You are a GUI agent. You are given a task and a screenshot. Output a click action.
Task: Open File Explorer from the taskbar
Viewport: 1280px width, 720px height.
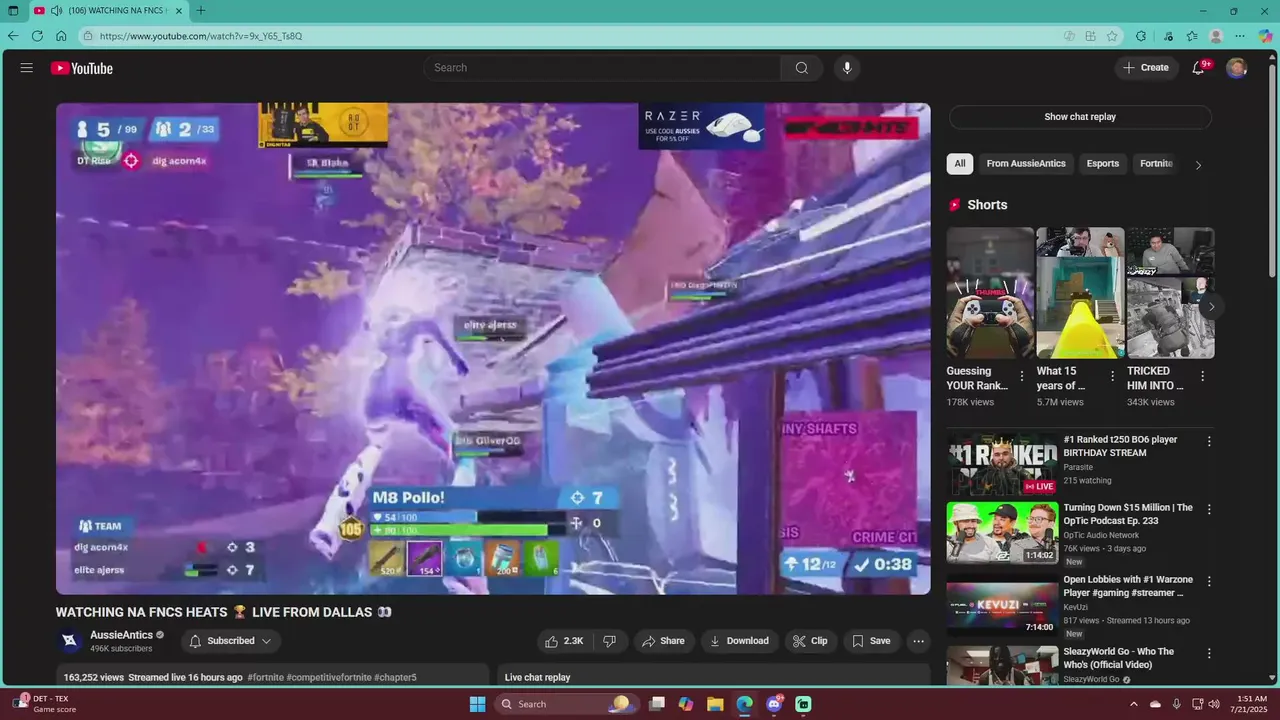(715, 704)
